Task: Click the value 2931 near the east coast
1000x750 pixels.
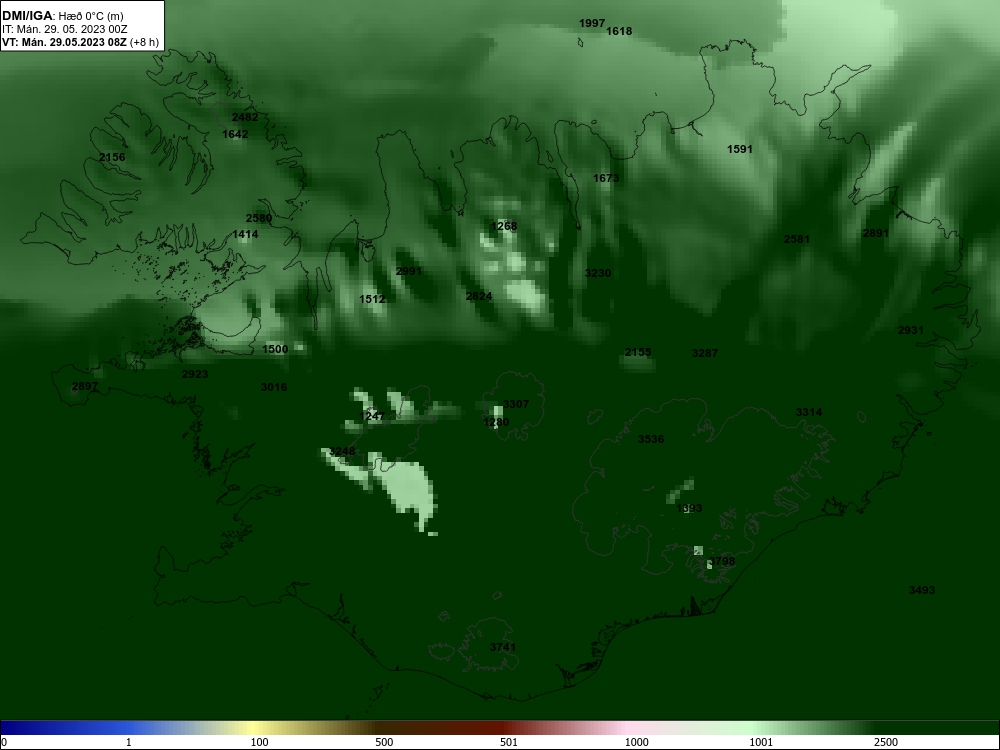Action: tap(911, 330)
